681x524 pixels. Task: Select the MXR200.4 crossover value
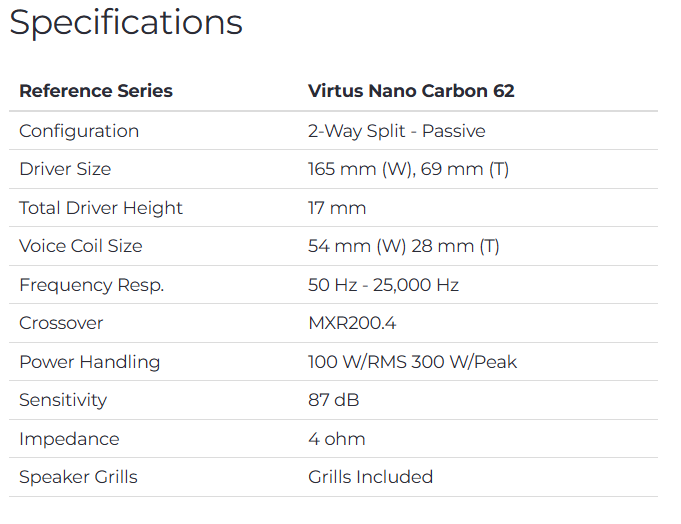(x=350, y=323)
